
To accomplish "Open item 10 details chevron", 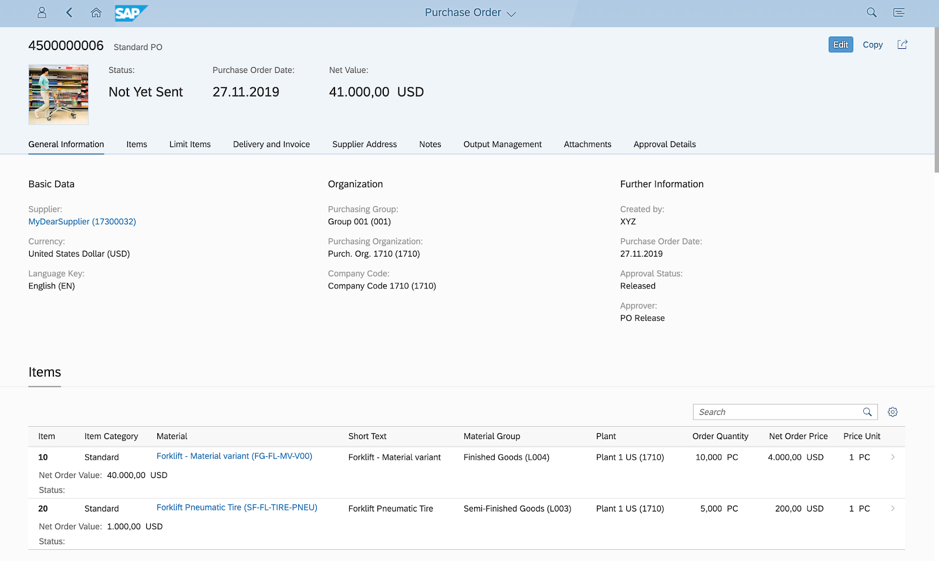I will pyautogui.click(x=892, y=457).
